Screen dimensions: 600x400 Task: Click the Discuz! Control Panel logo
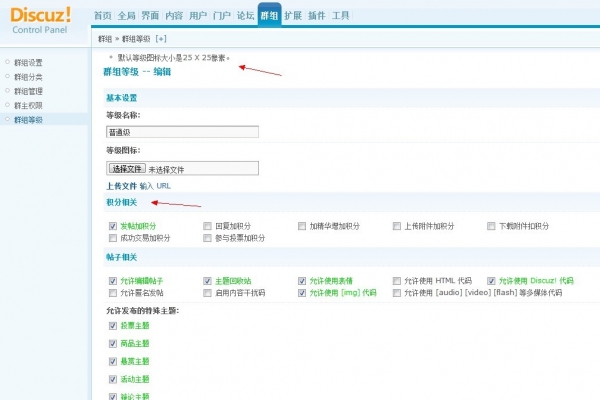pos(42,19)
